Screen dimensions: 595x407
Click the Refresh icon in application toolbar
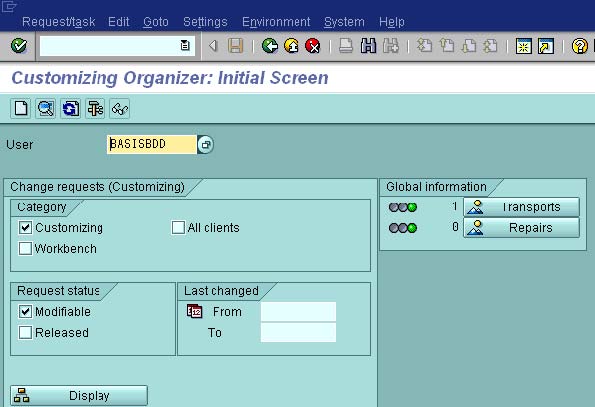pyautogui.click(x=71, y=109)
